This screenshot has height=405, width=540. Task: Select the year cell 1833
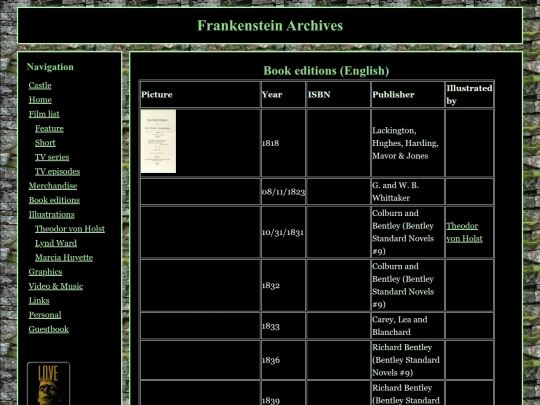tap(283, 326)
